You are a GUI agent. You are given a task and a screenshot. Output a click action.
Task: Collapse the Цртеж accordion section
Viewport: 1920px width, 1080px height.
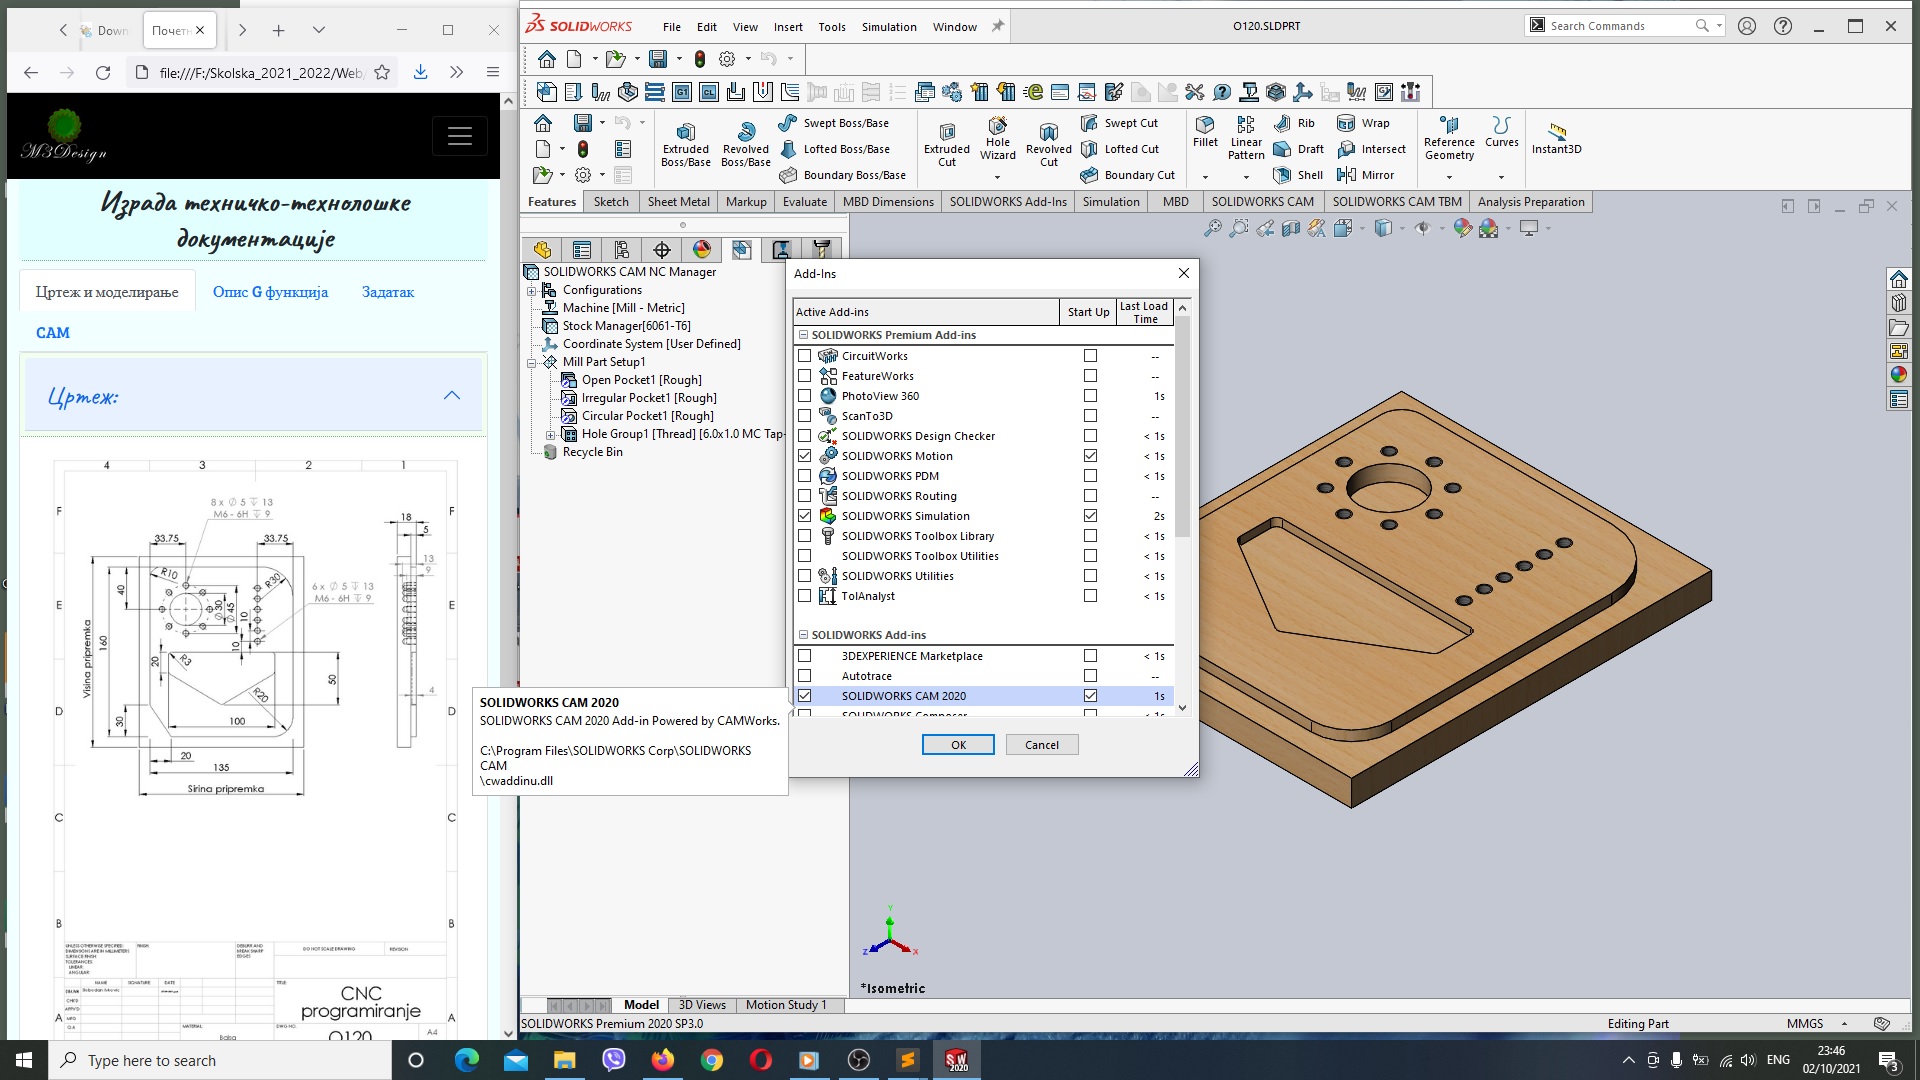(x=452, y=396)
